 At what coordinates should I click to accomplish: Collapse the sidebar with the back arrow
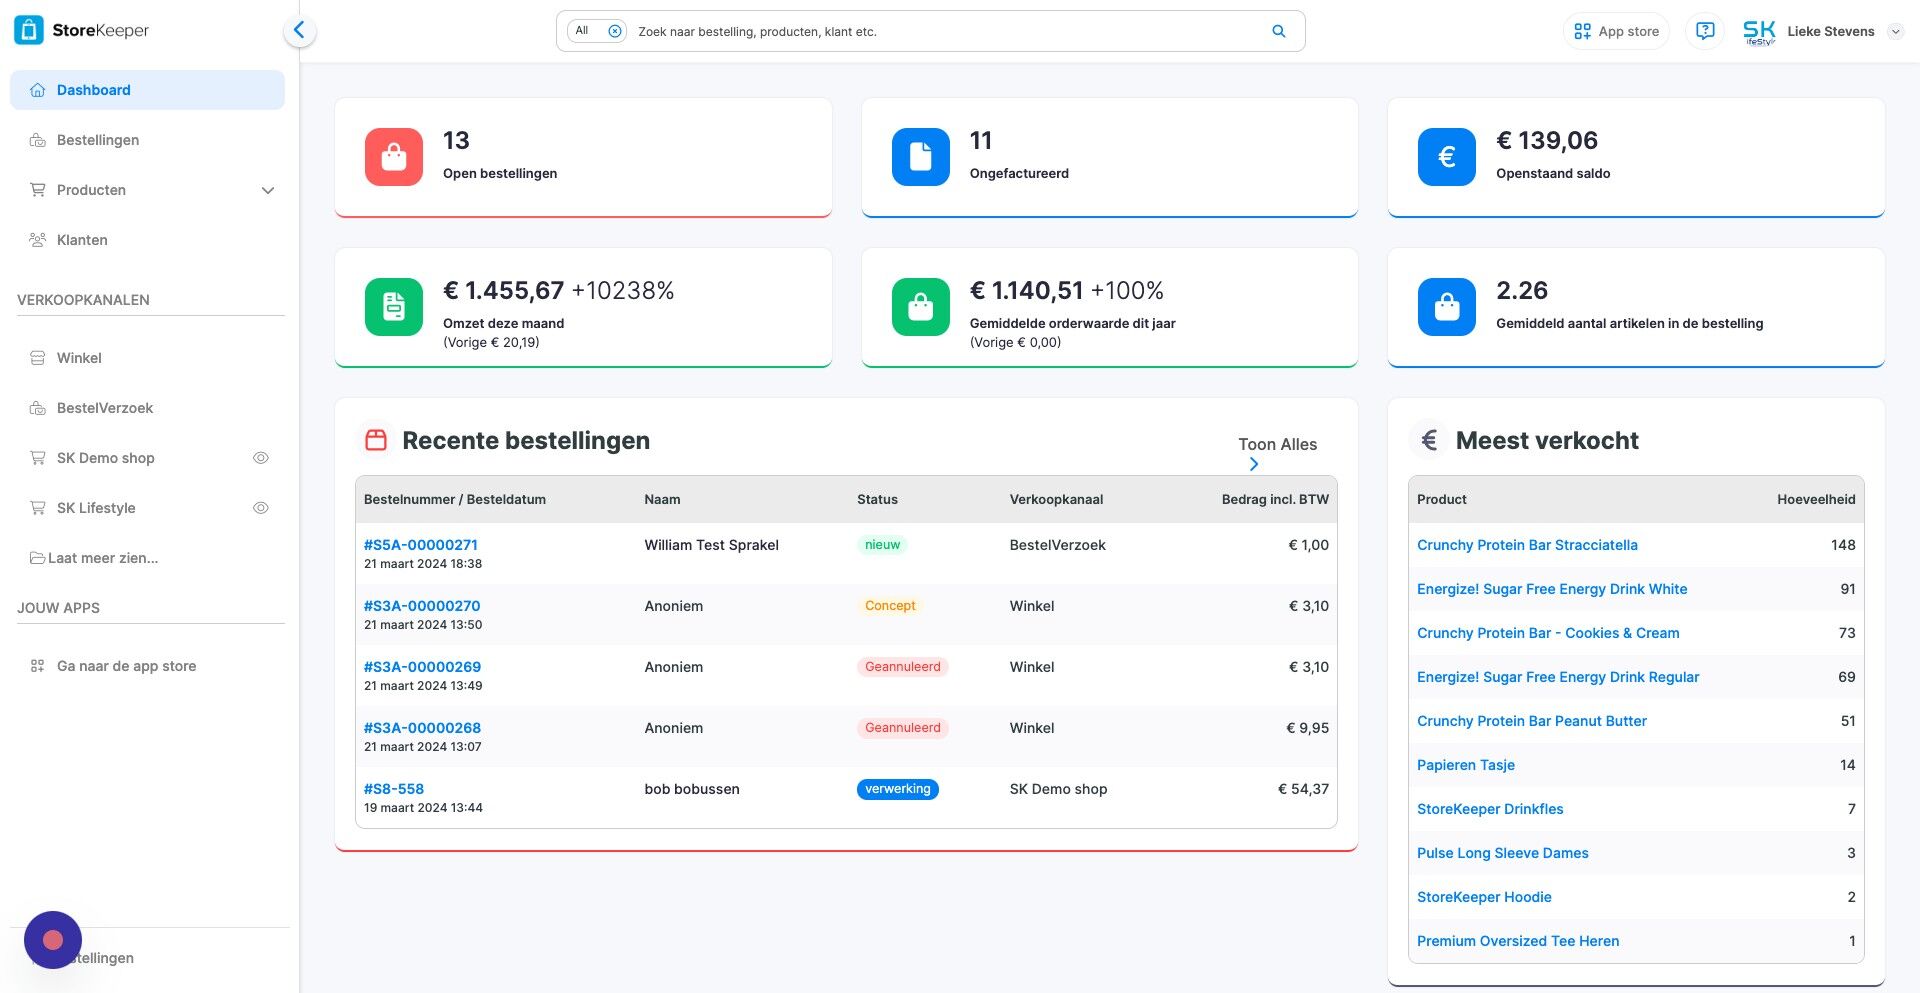(299, 30)
